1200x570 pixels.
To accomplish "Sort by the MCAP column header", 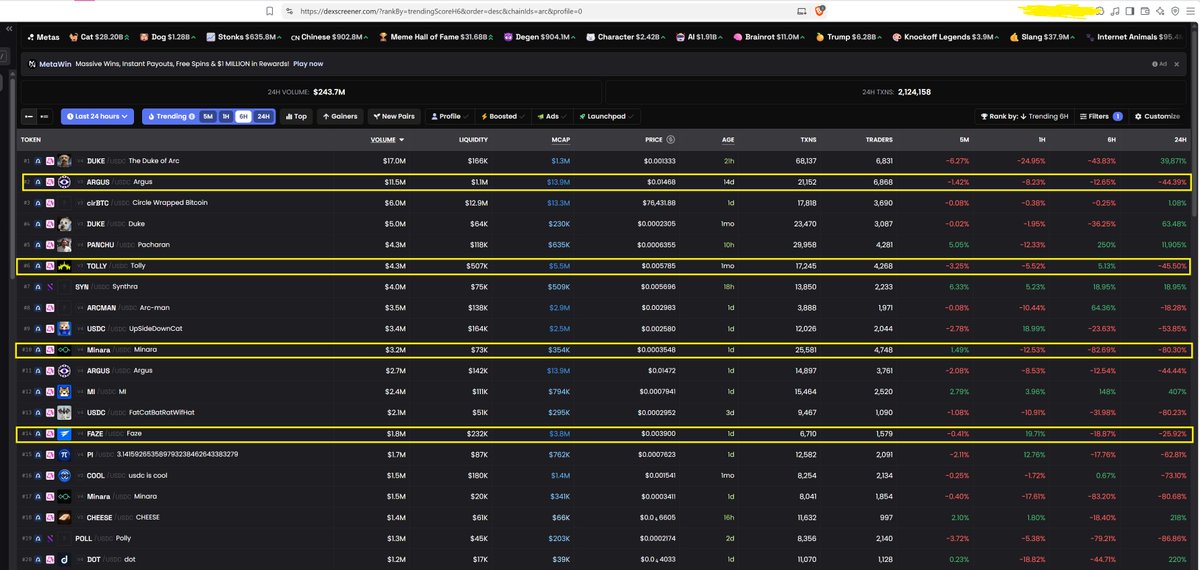I will click(x=560, y=140).
